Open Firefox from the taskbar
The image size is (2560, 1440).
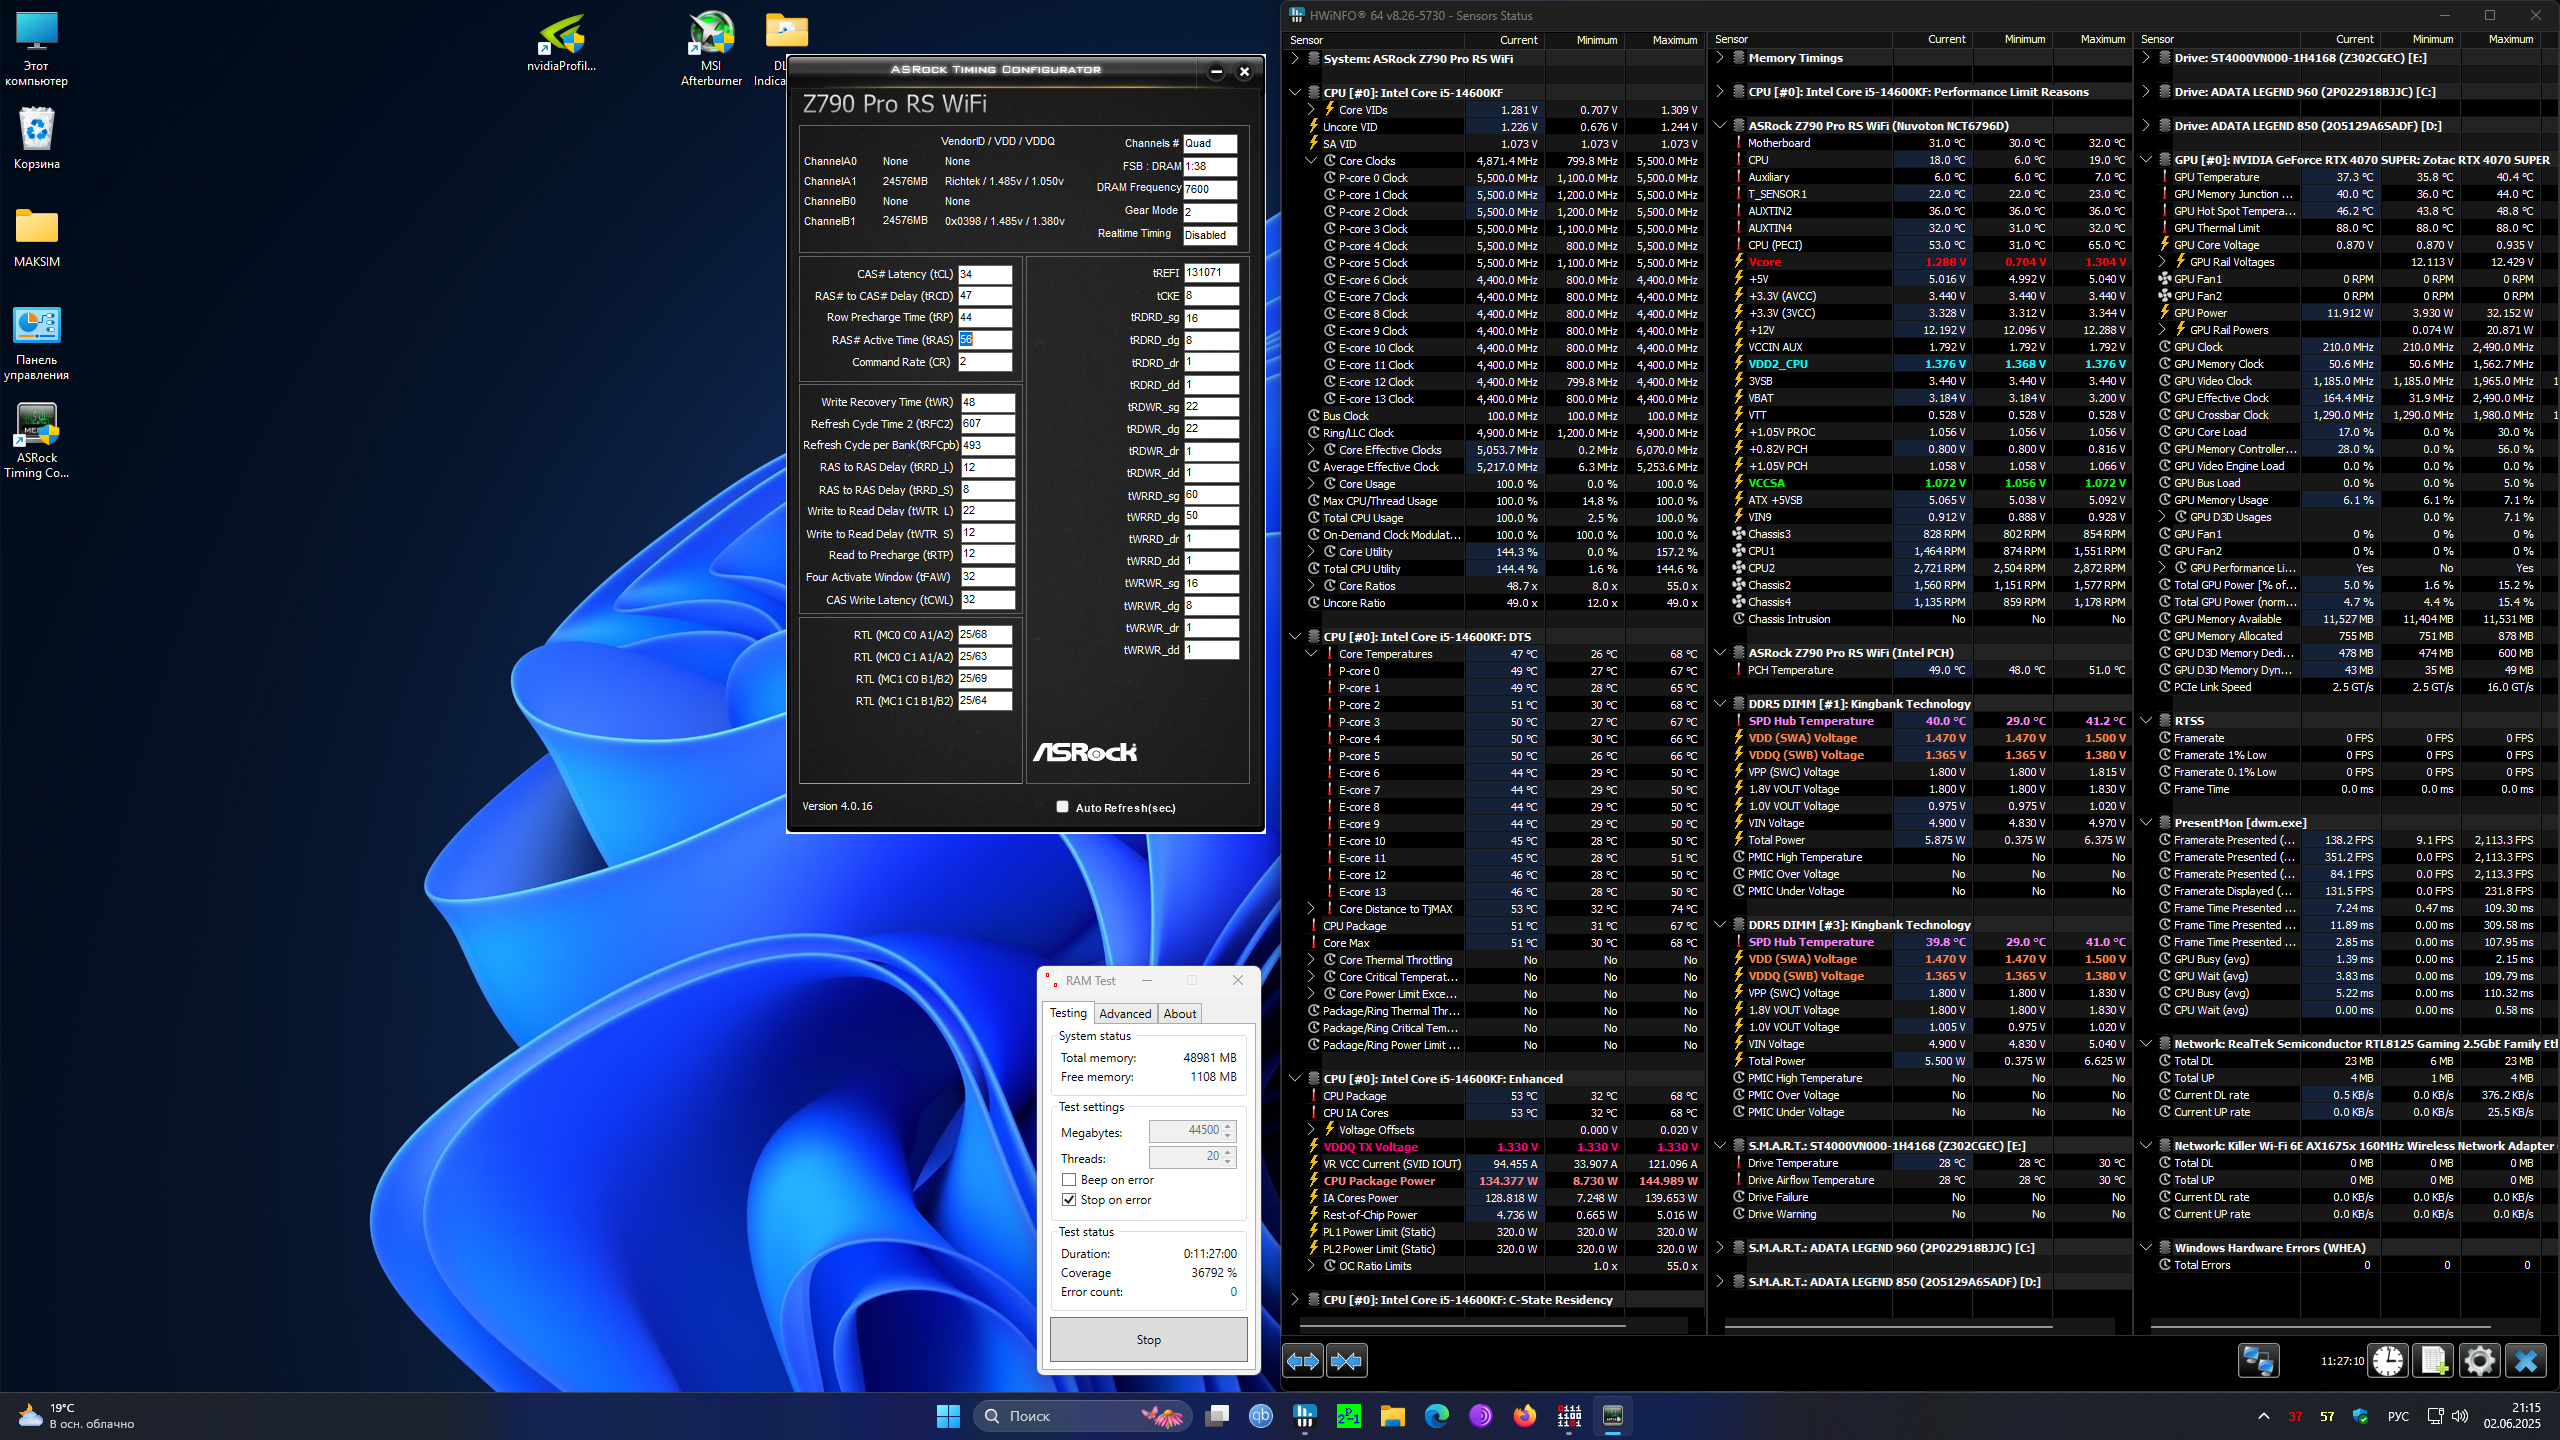coord(1524,1415)
